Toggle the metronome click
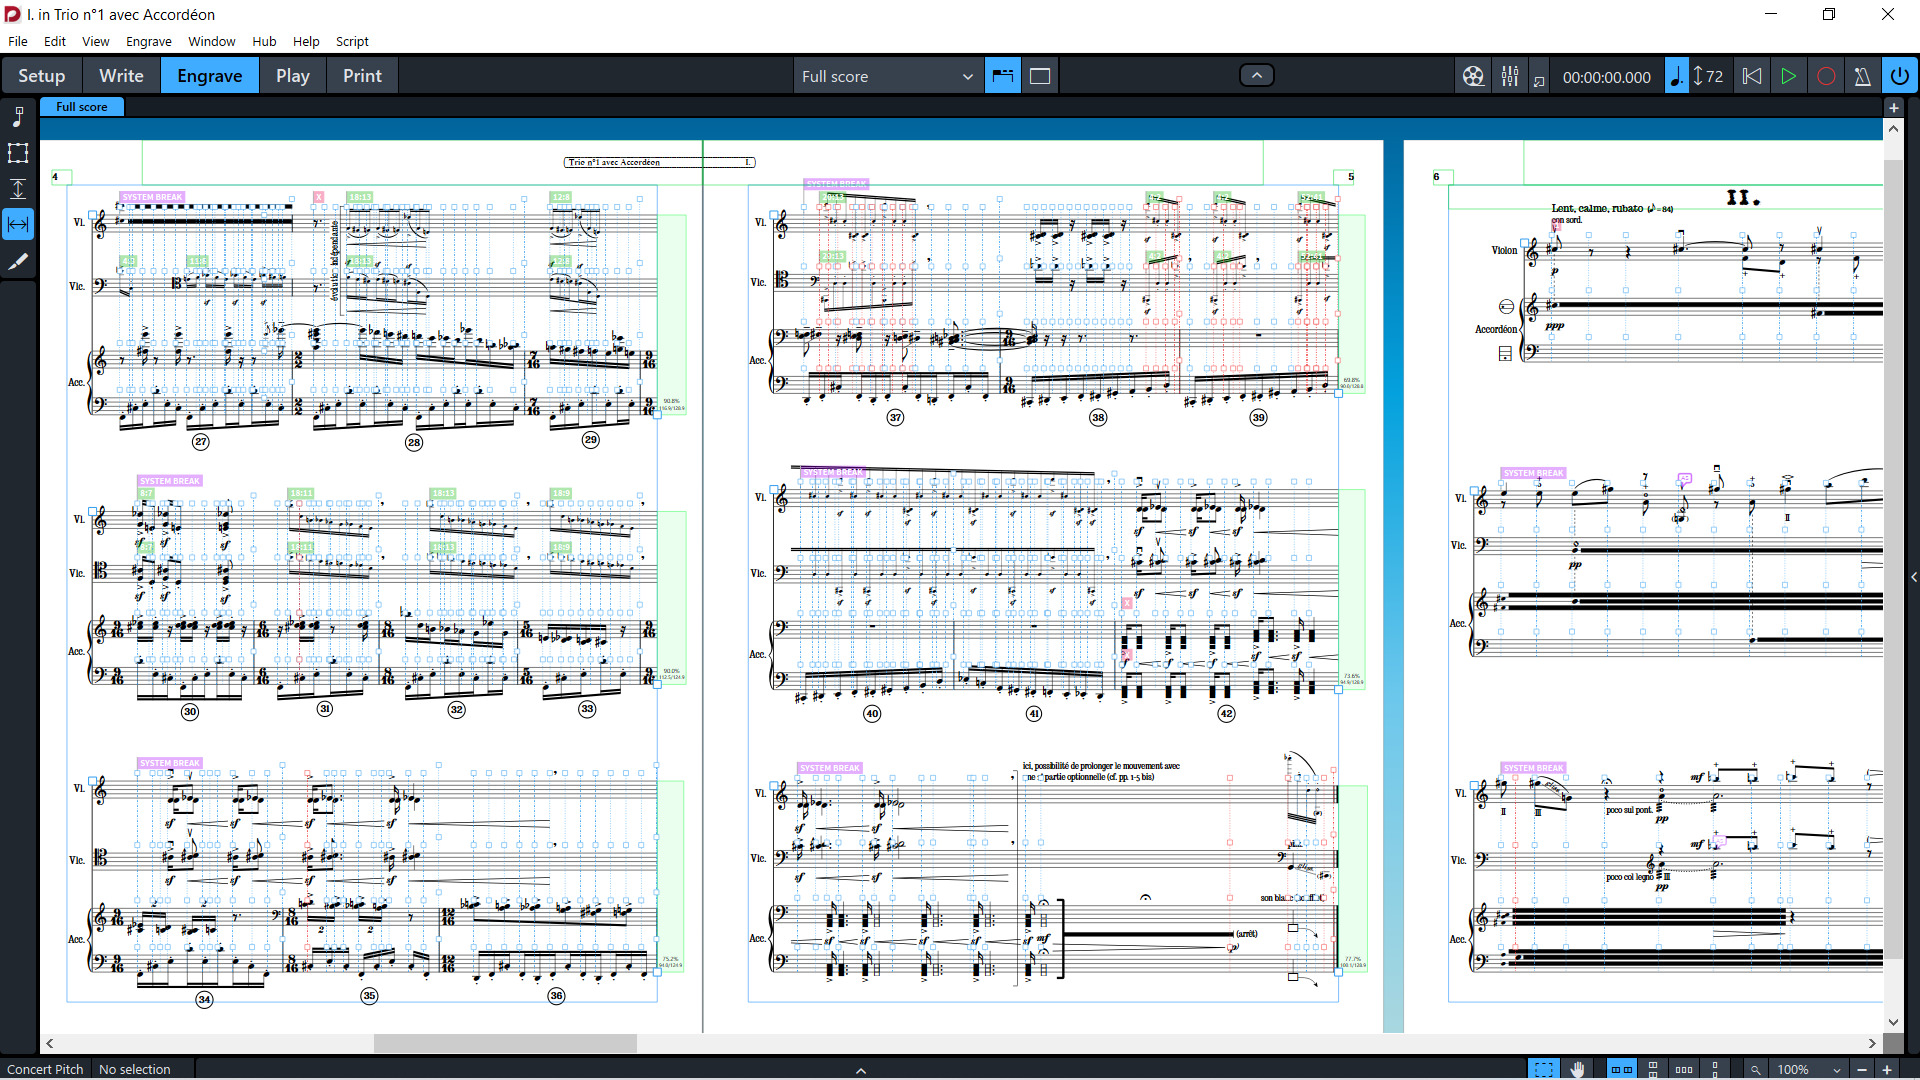 1862,76
